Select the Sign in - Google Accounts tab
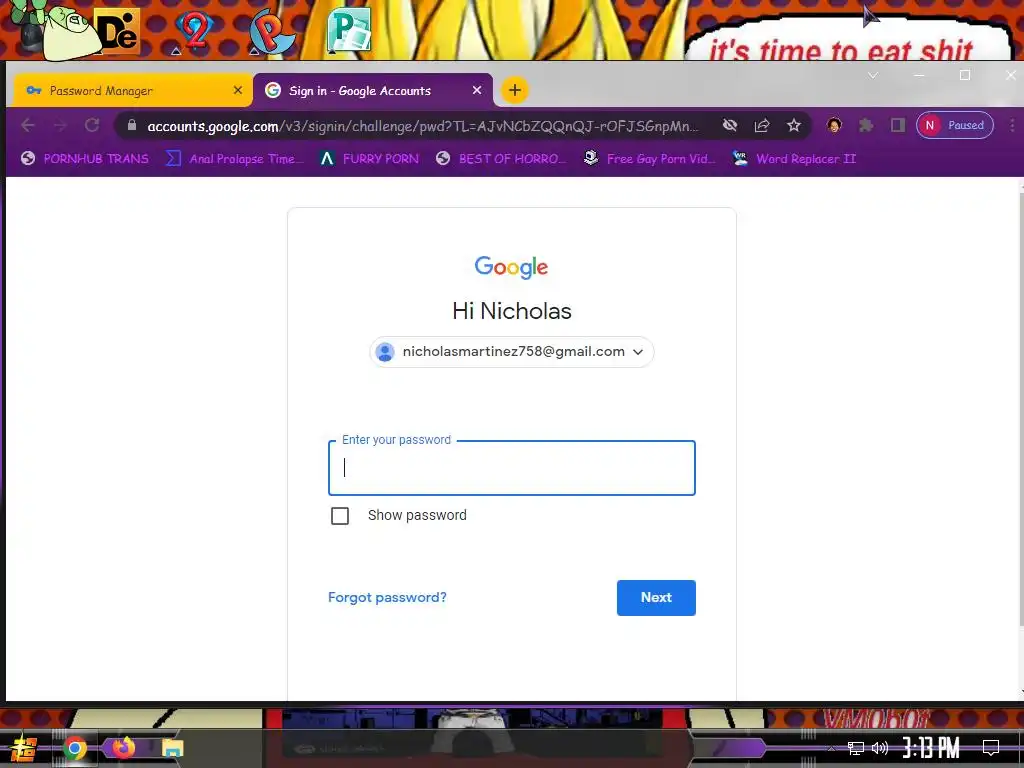 point(372,90)
